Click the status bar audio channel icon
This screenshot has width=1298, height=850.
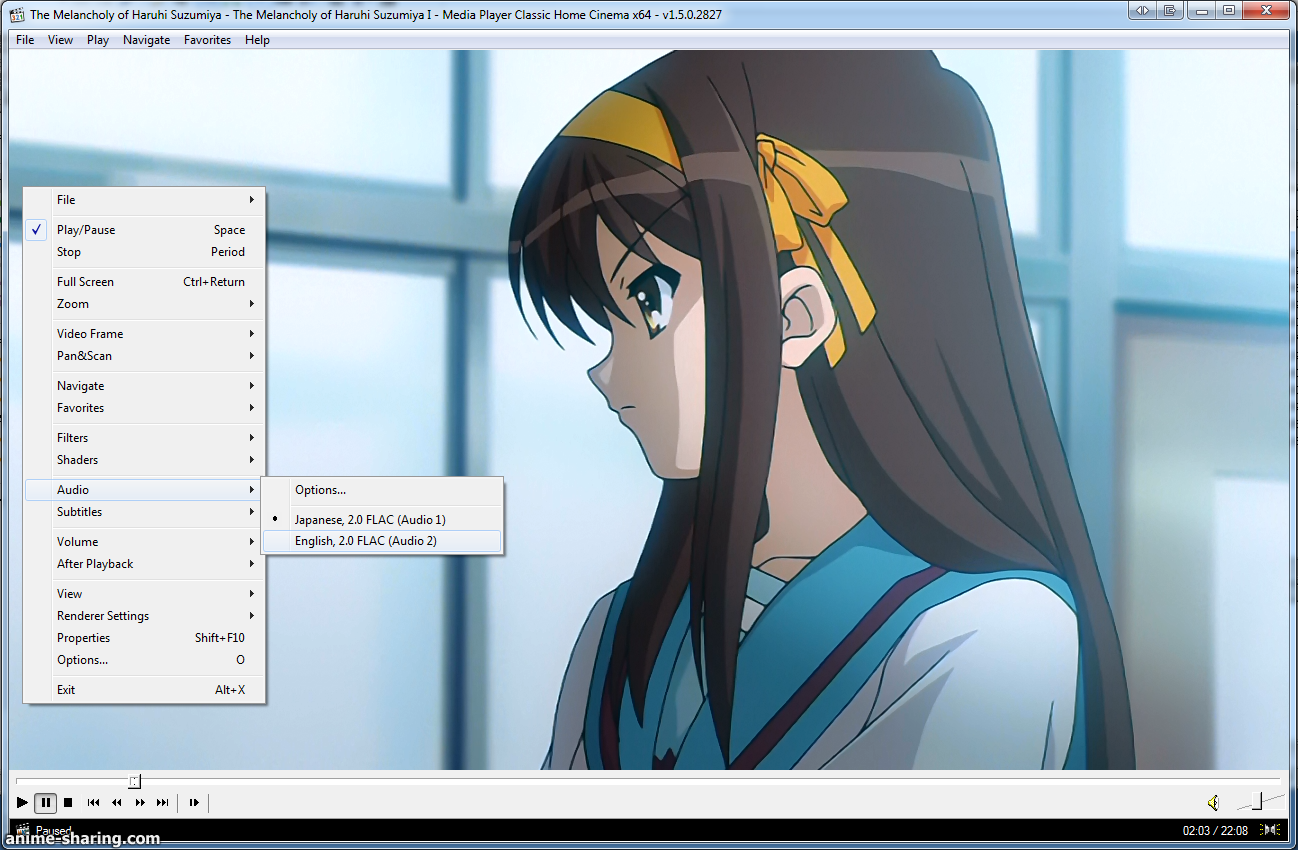[x=1270, y=829]
